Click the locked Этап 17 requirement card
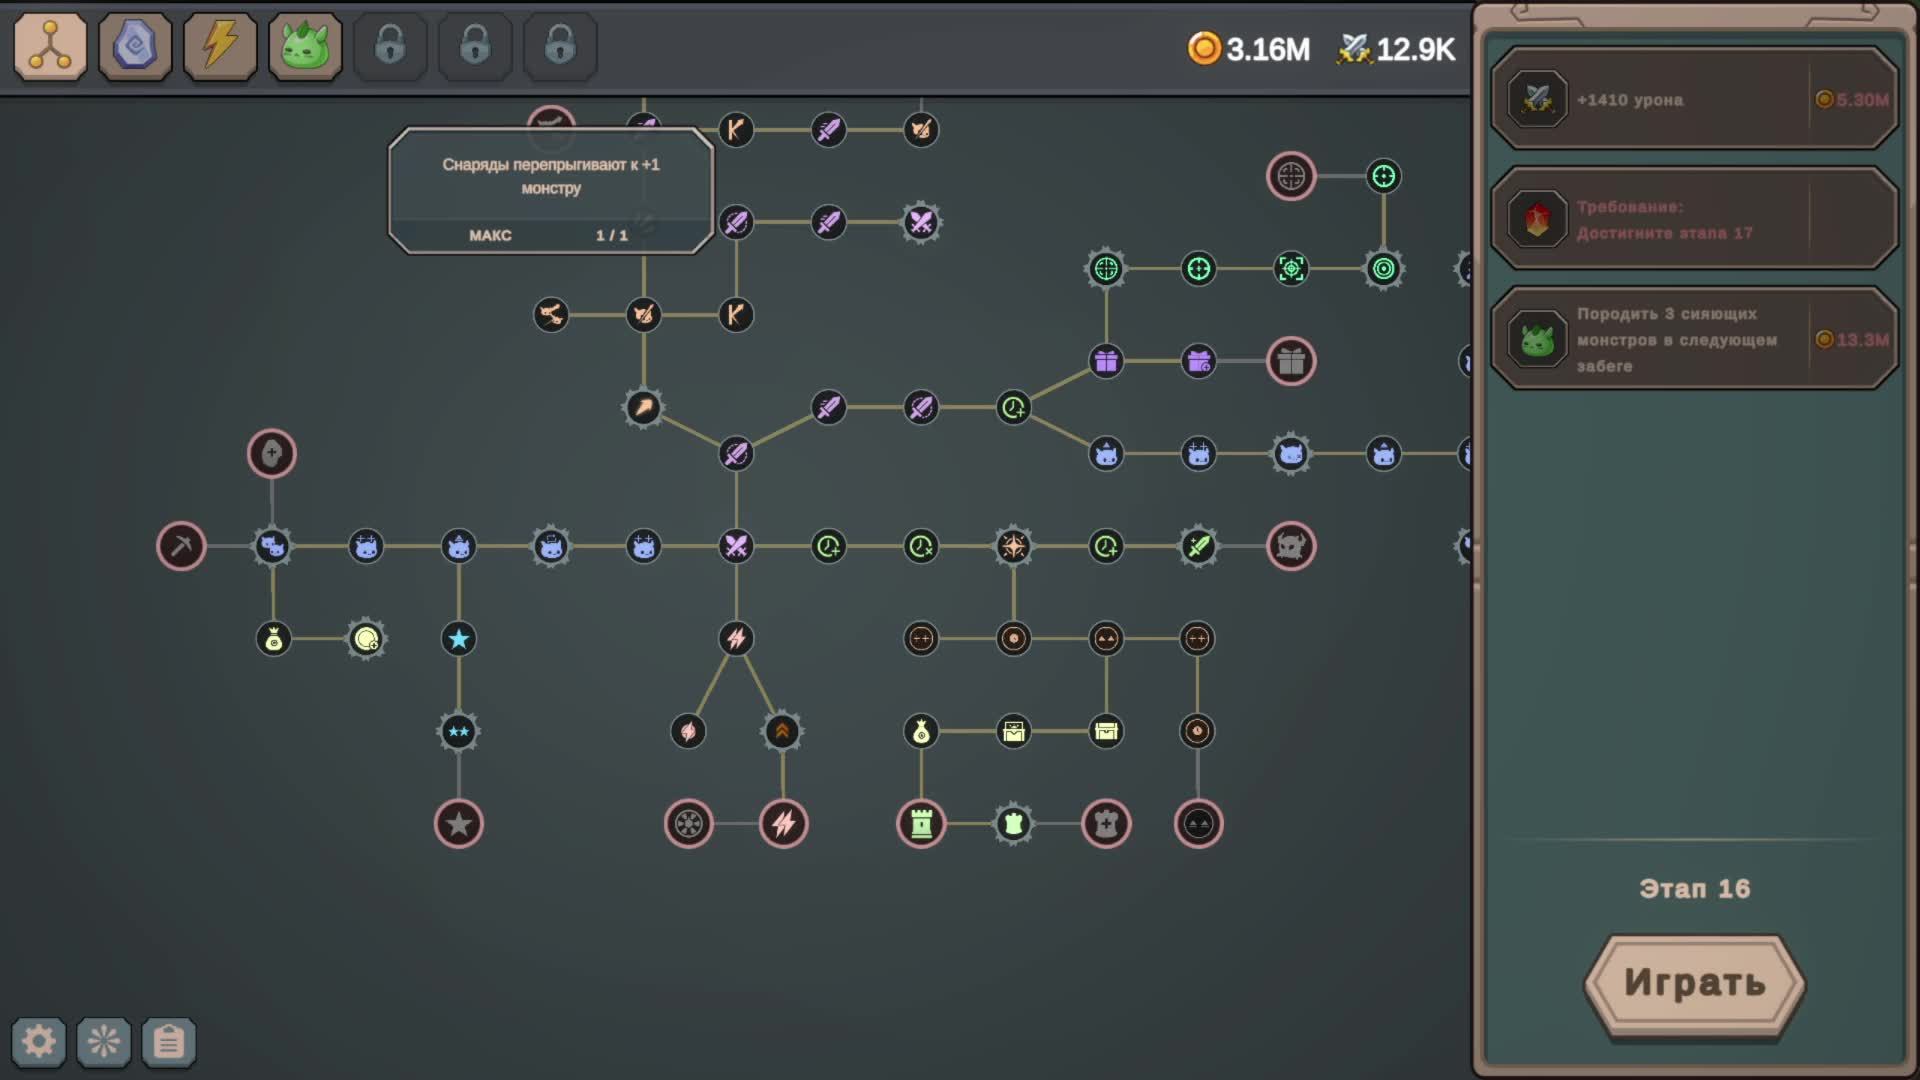The image size is (1920, 1080). click(x=1694, y=219)
